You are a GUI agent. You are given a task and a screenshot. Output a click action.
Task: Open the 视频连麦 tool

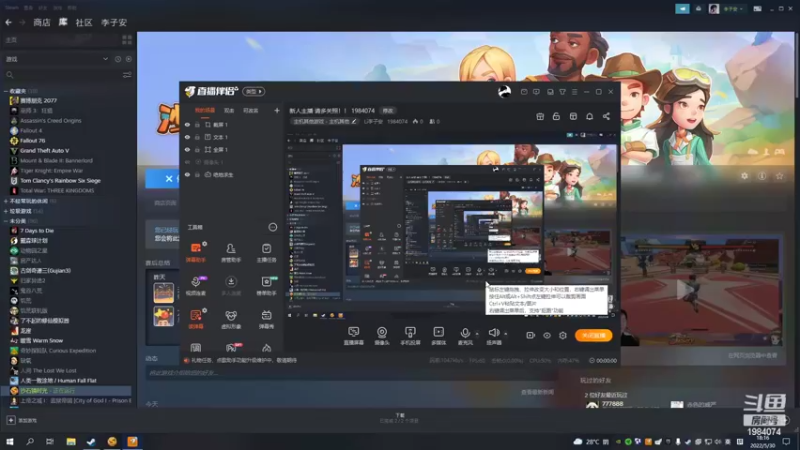point(196,286)
